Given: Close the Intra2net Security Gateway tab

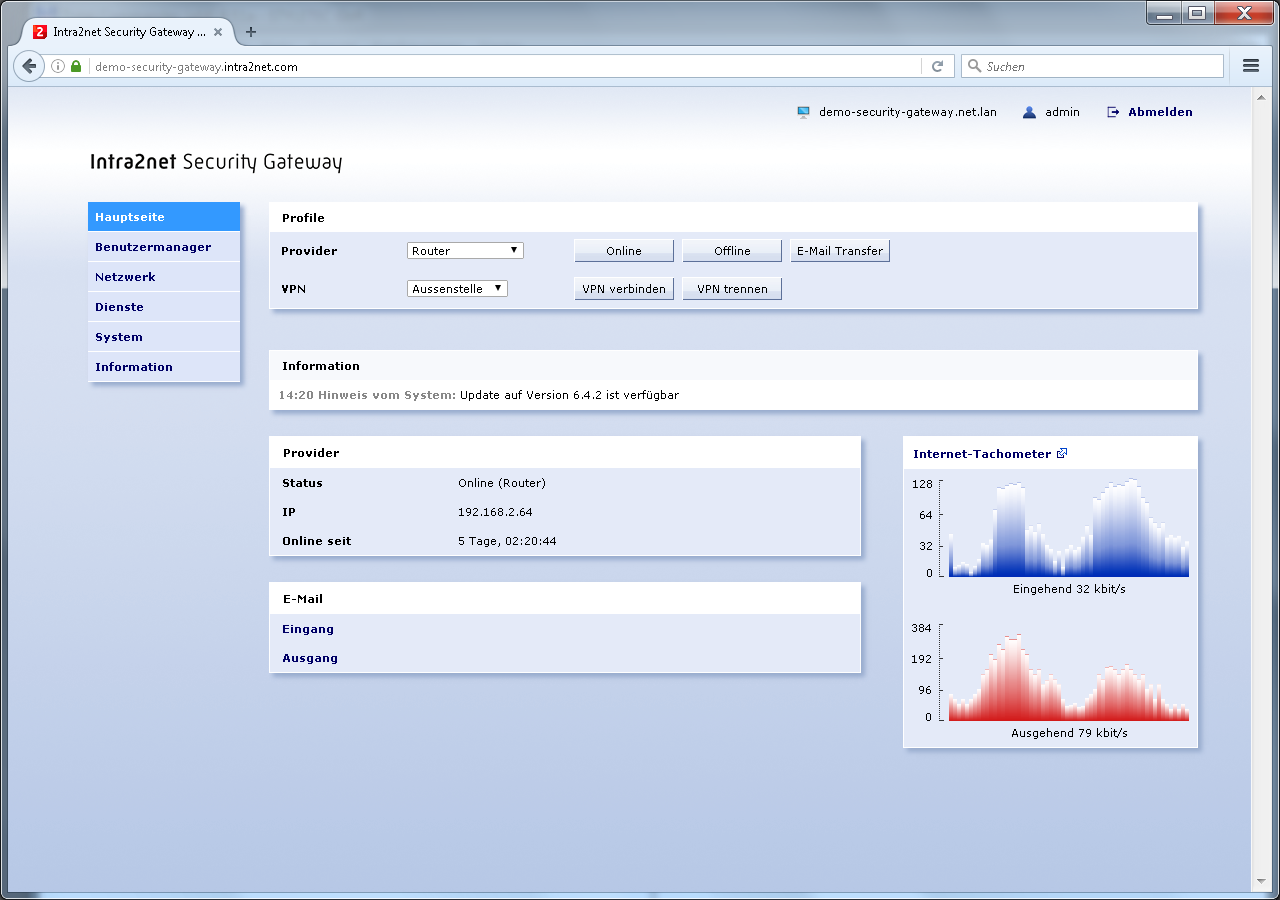Looking at the screenshot, I should (218, 32).
